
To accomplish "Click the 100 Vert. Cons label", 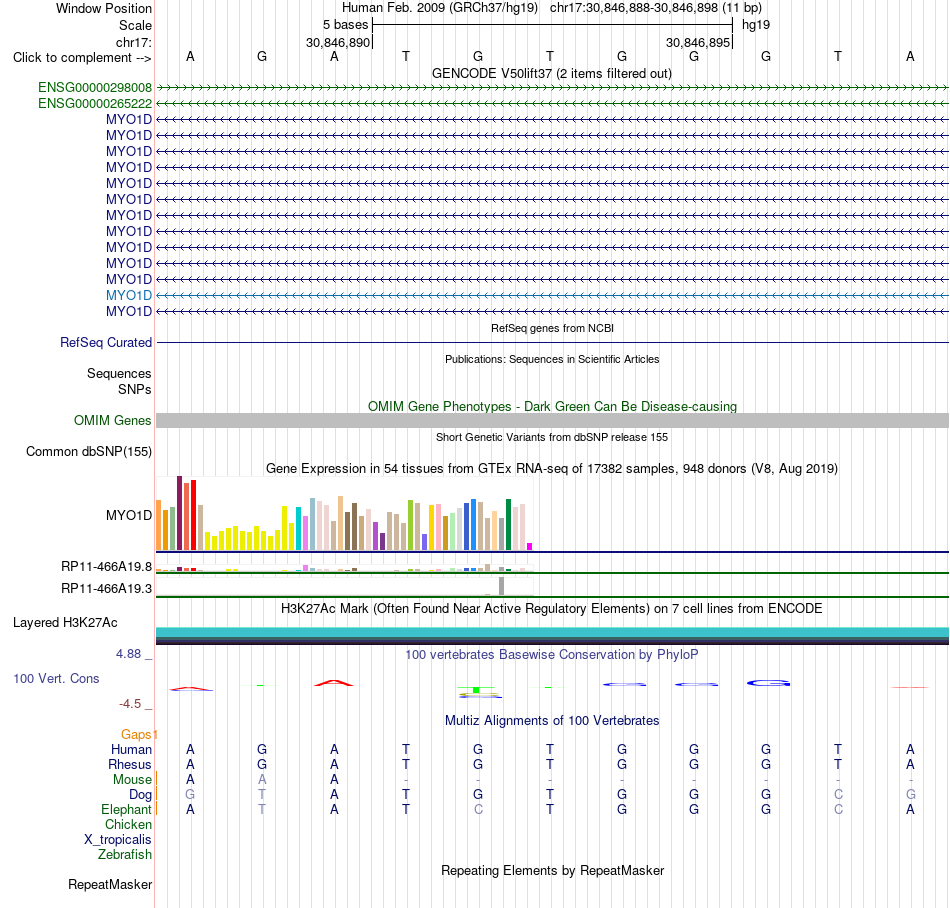I will (56, 679).
